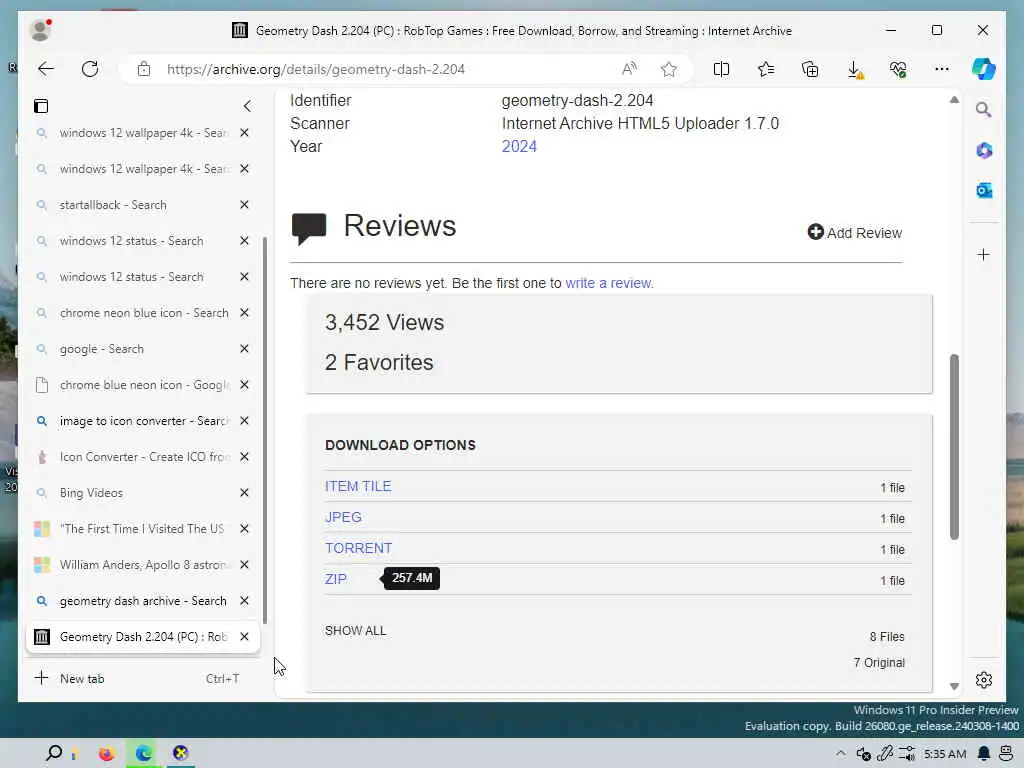Close the startallback - Search tab
The width and height of the screenshot is (1024, 768).
pos(244,205)
